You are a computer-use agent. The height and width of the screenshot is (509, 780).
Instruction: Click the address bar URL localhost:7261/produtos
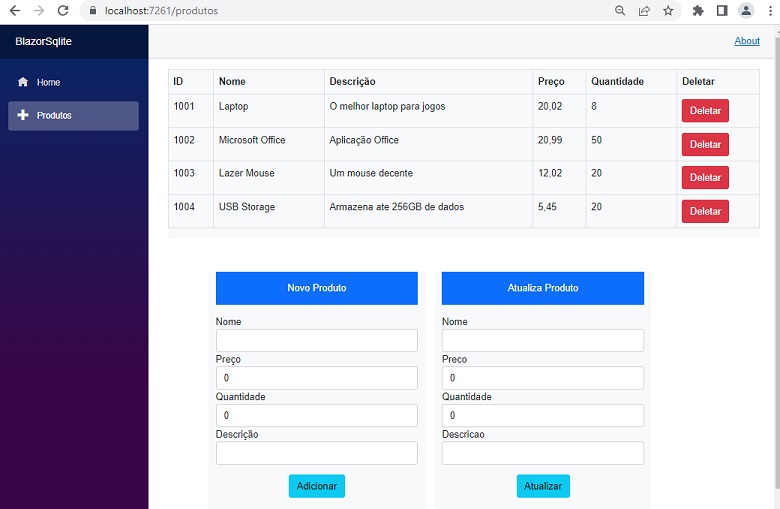pos(161,10)
